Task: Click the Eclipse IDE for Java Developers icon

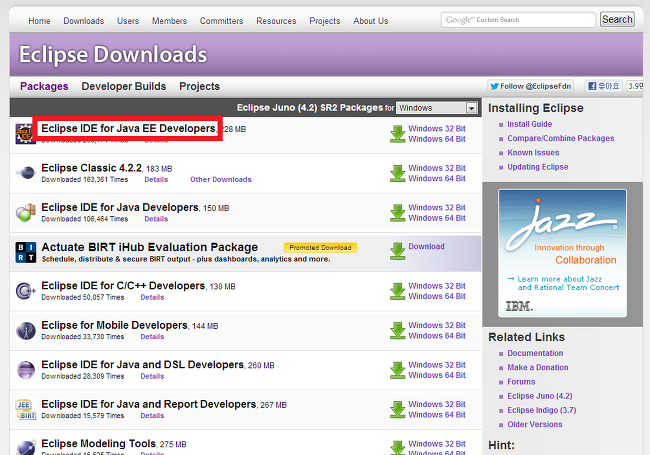Action: [x=26, y=212]
